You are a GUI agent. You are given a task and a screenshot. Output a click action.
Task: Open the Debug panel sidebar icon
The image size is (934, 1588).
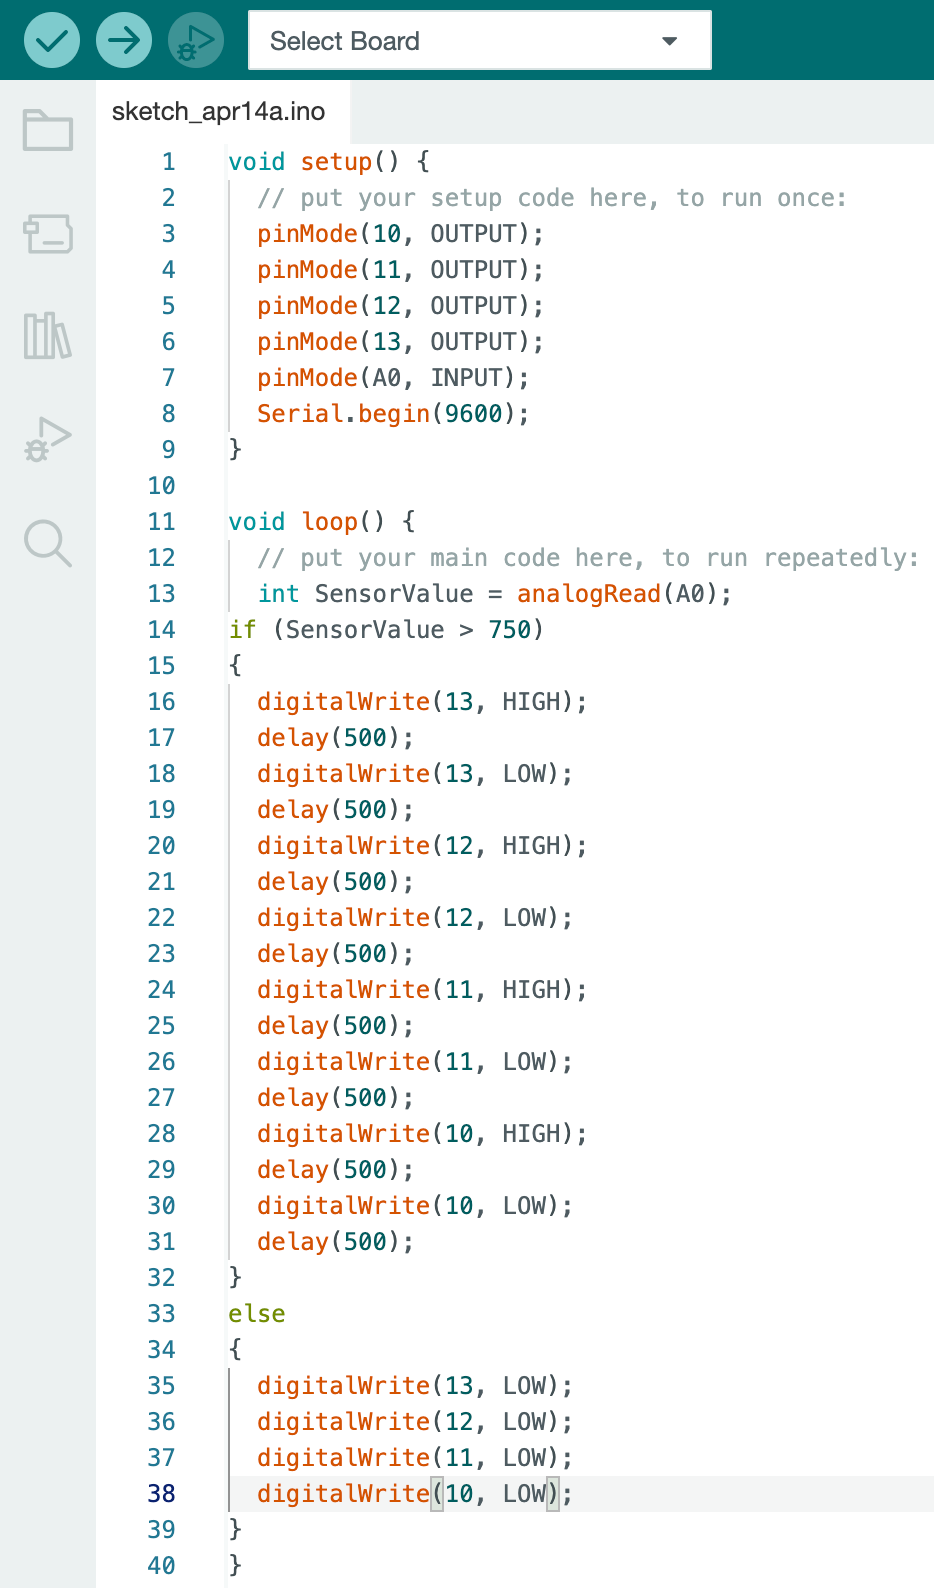click(x=48, y=440)
